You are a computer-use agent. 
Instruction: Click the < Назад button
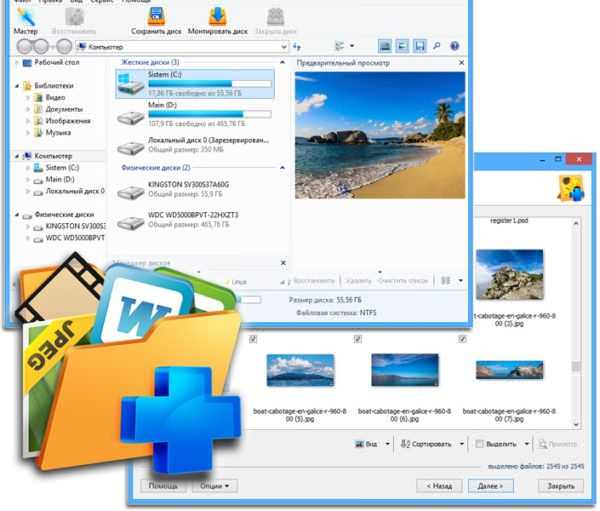pos(439,486)
